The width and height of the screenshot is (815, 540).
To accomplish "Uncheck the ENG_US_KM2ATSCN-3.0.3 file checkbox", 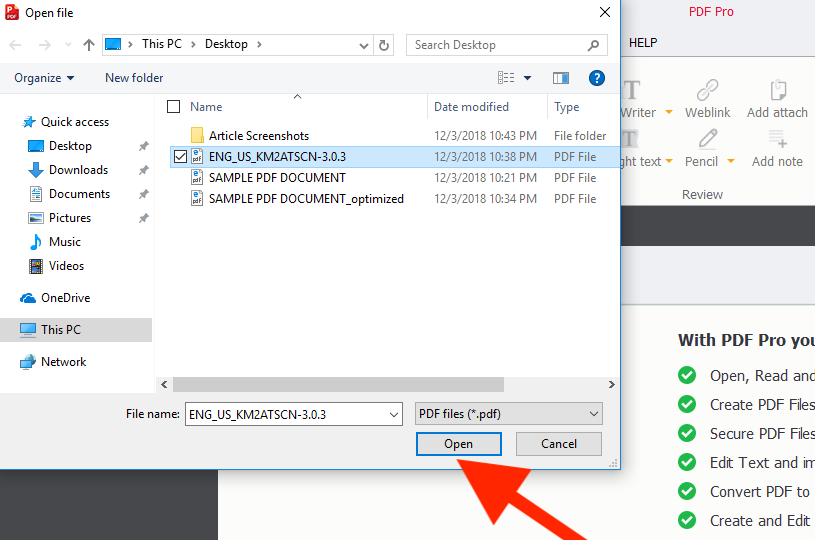I will coord(180,157).
